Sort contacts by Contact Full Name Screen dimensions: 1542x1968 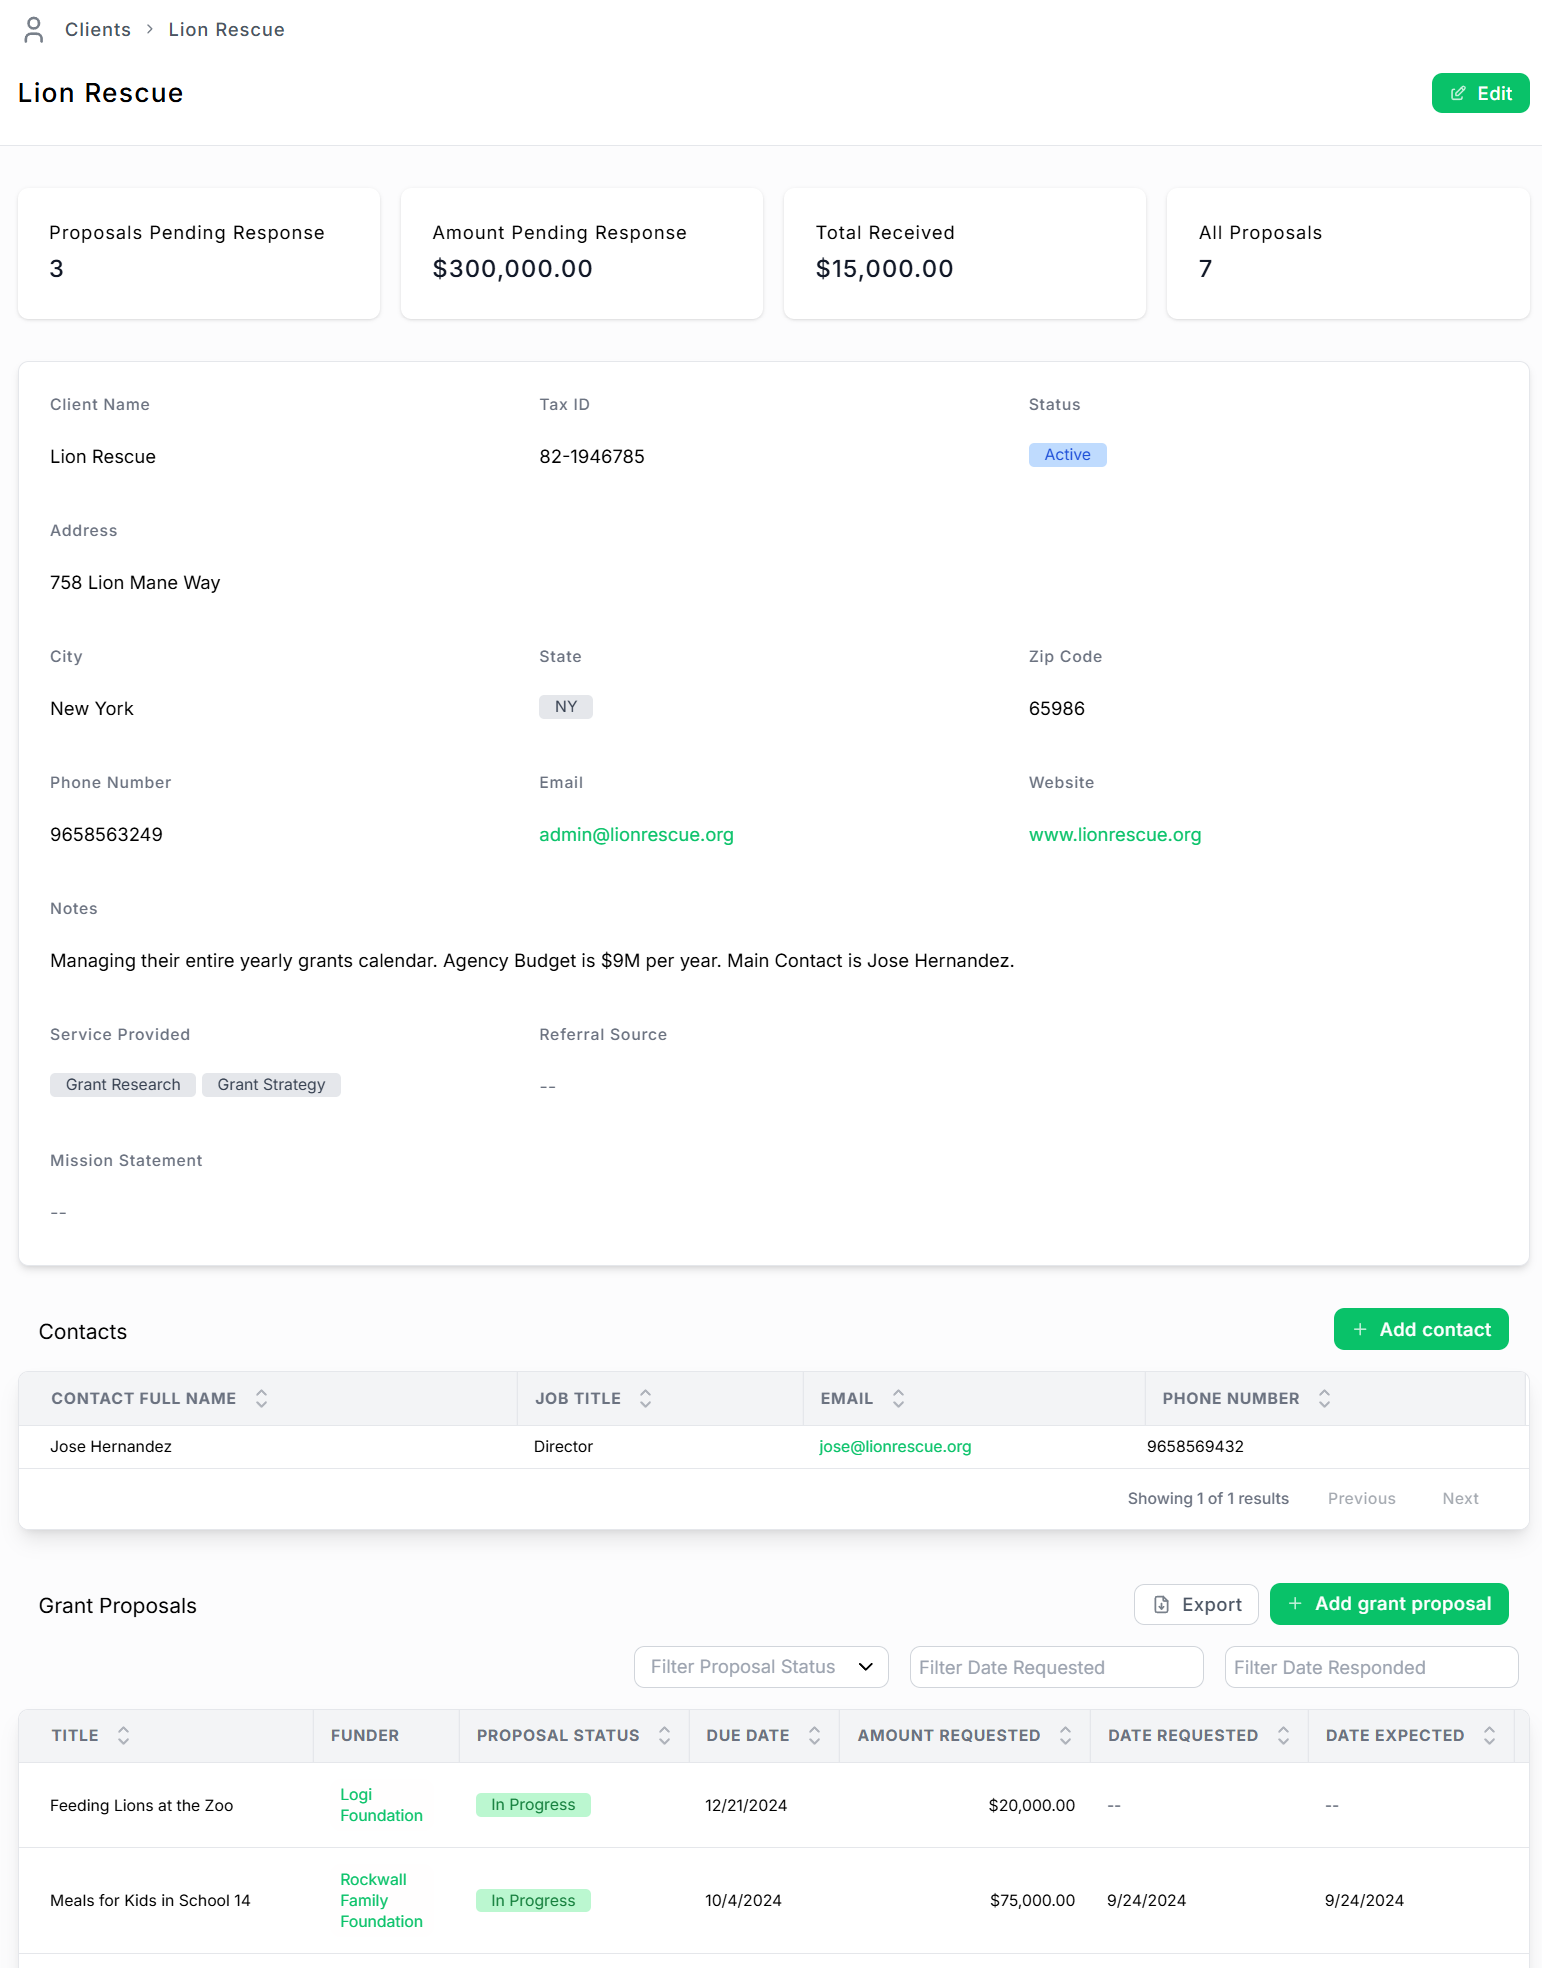(x=261, y=1398)
